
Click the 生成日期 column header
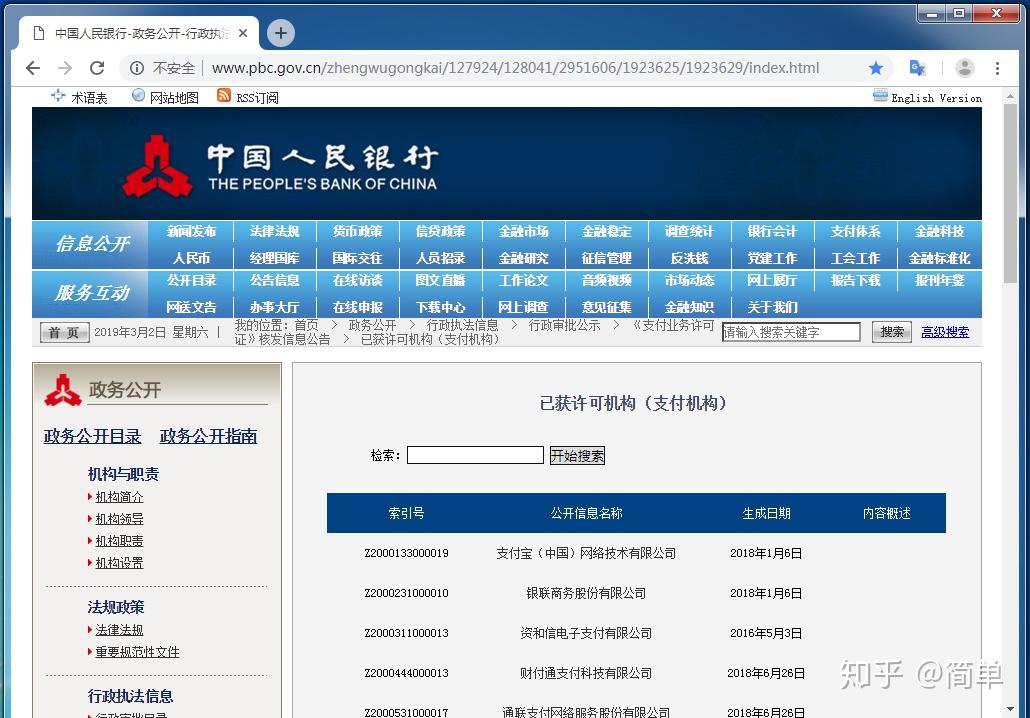coord(766,513)
